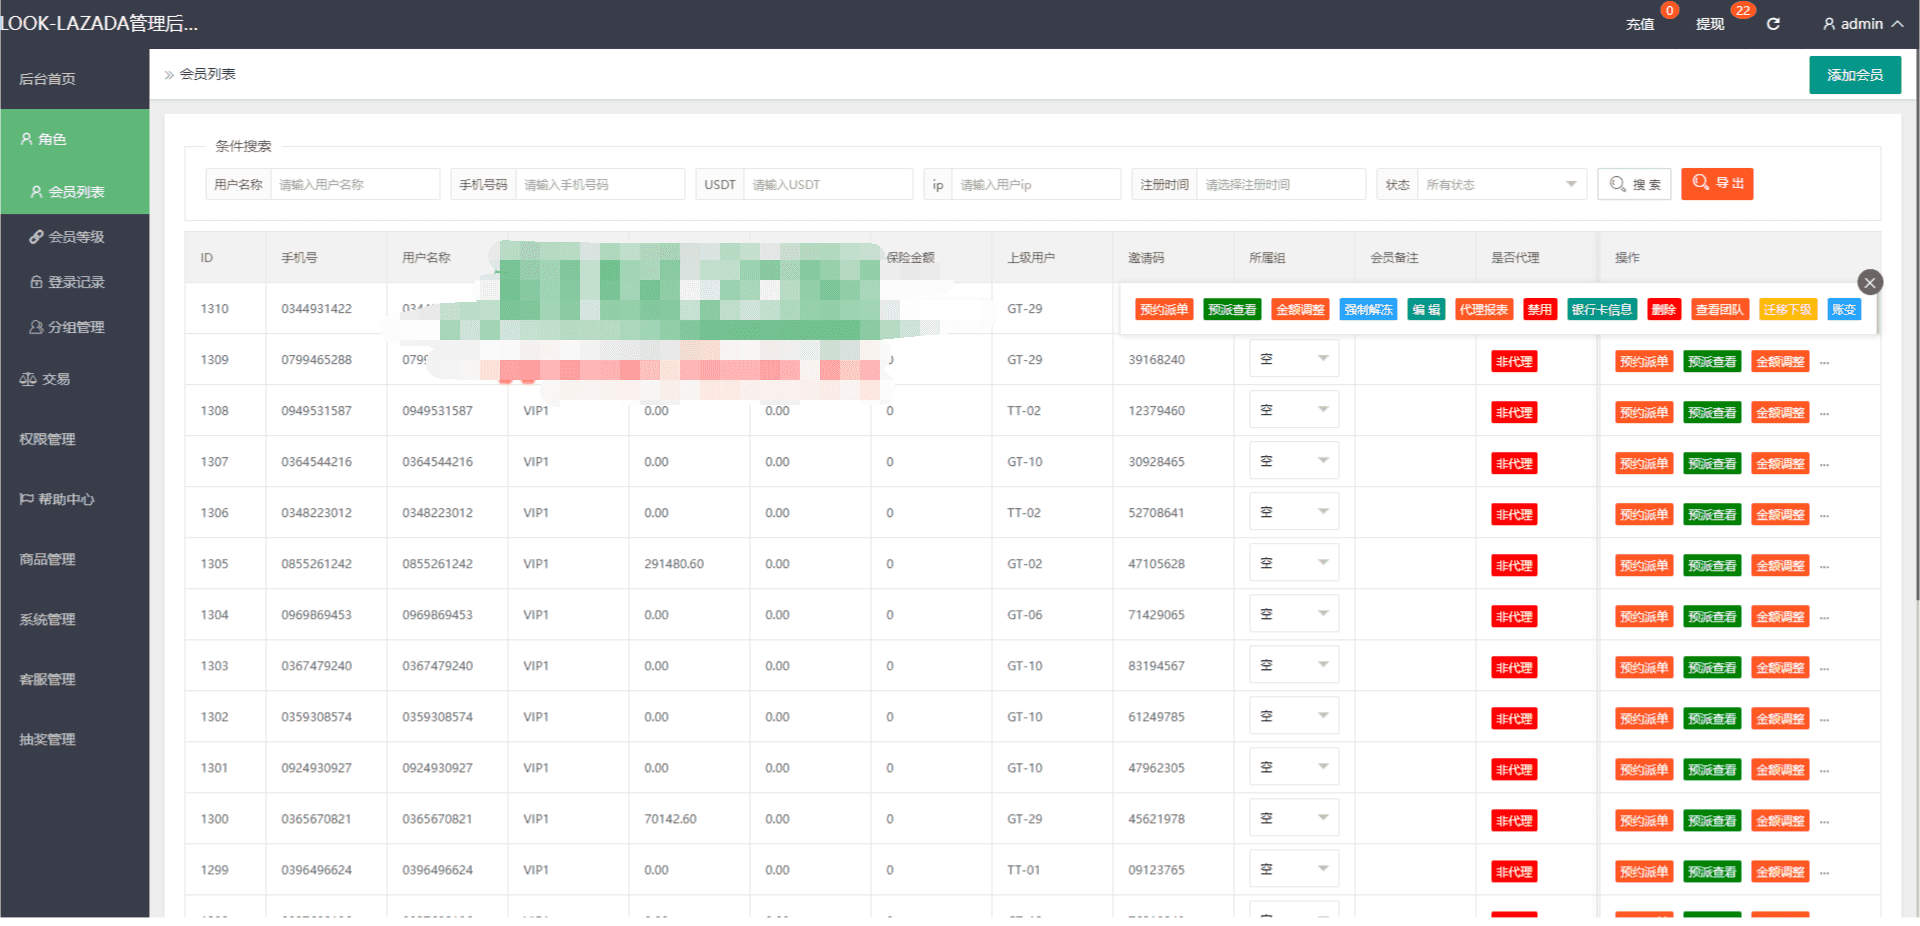Open the 状态 filter dropdown
This screenshot has width=1920, height=926.
1500,185
